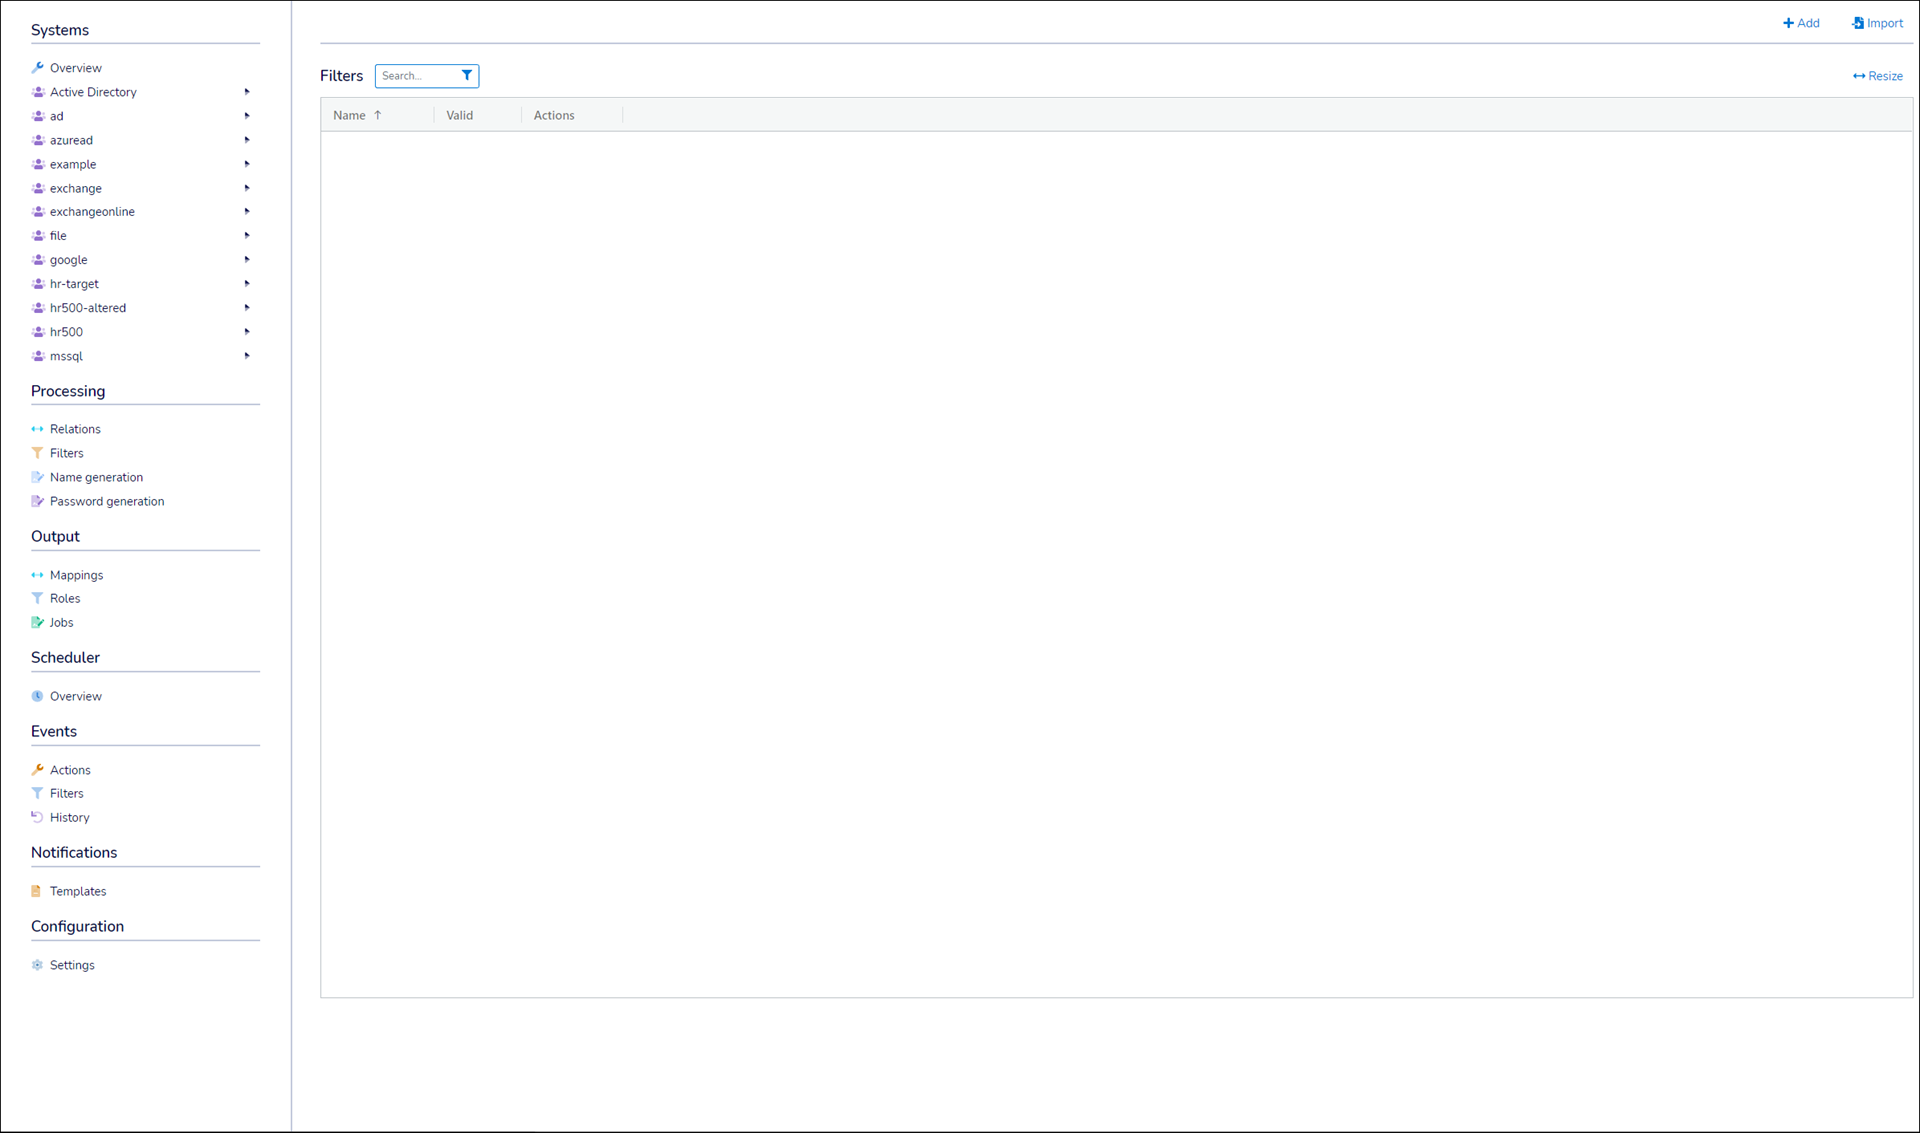Click the wrench icon next to Actions under Events

pos(36,769)
